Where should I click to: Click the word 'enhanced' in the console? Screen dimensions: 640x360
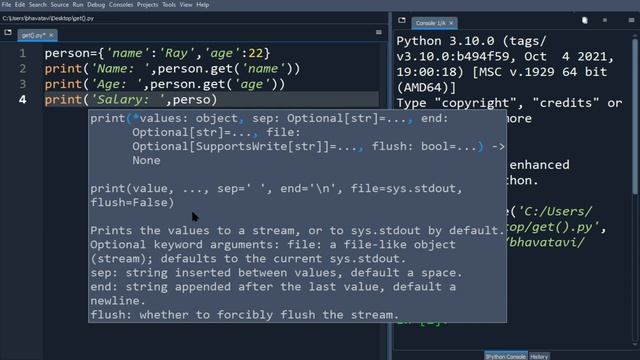[x=539, y=165]
